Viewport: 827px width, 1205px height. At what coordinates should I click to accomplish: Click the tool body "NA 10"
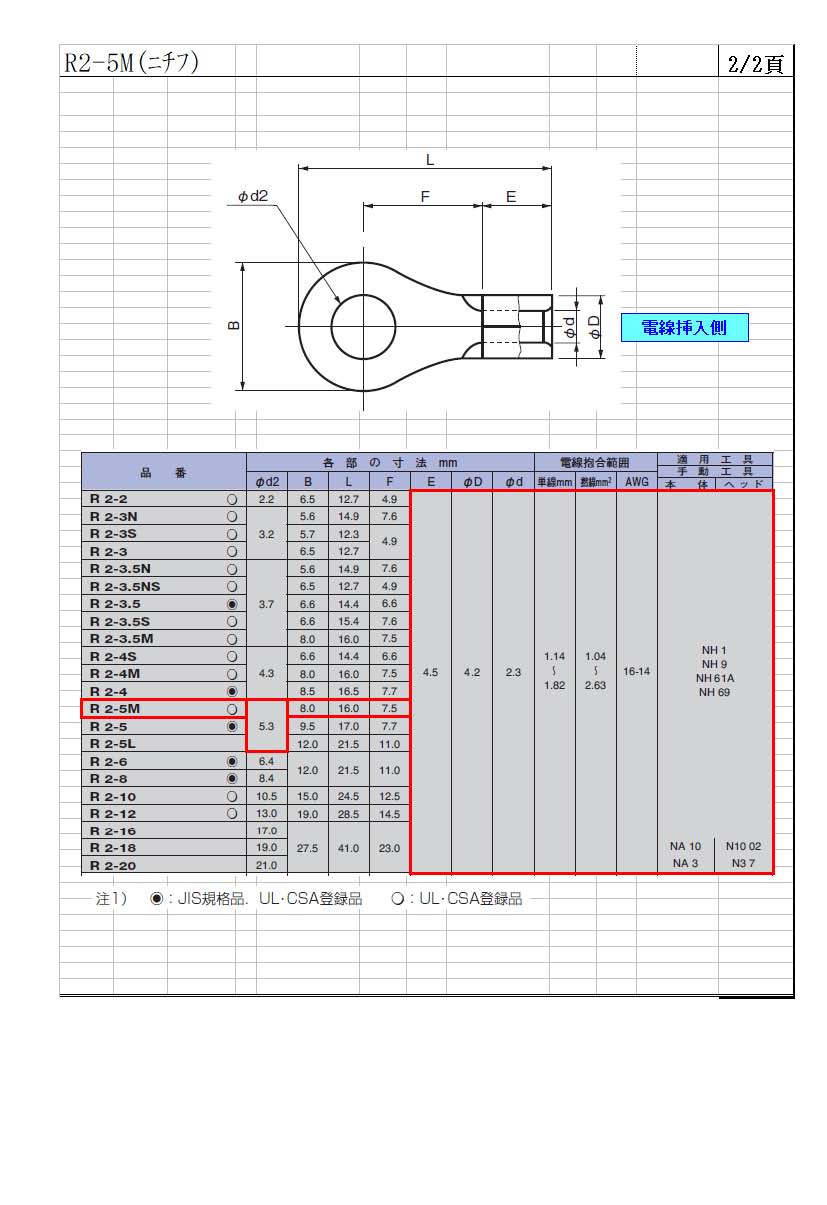[x=686, y=846]
